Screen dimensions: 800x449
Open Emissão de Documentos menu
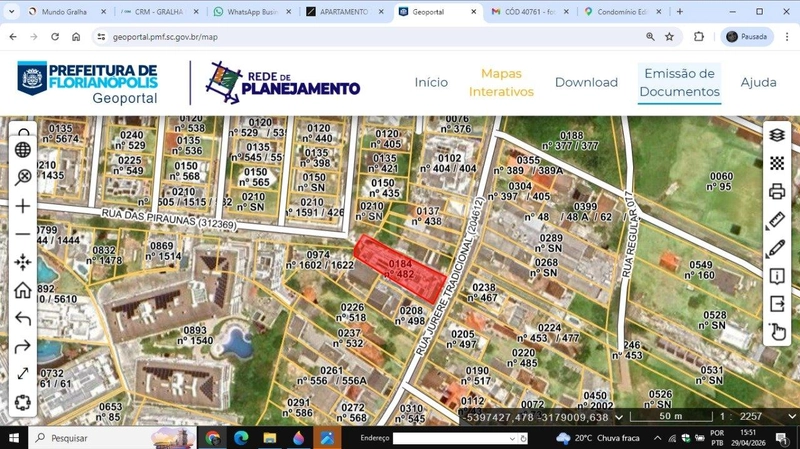[680, 83]
